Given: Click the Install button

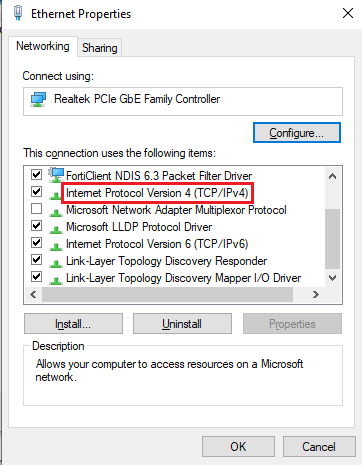Looking at the screenshot, I should 73,324.
